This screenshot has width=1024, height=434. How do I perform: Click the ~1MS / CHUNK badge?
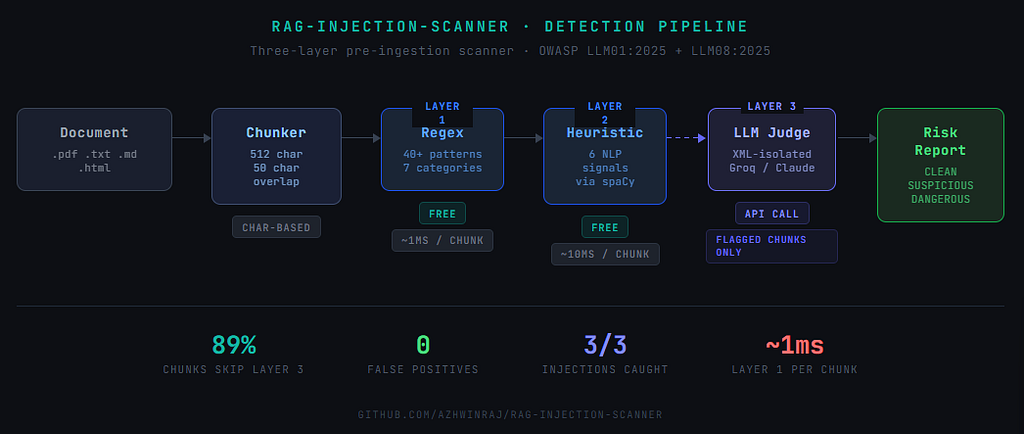coord(442,240)
